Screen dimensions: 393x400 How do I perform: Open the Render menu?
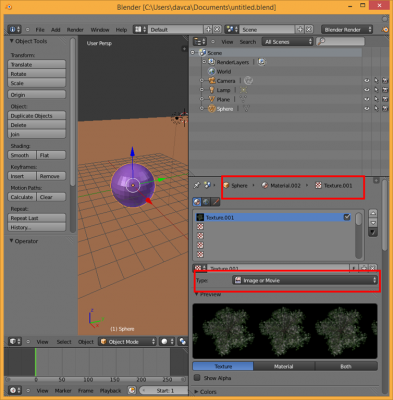pyautogui.click(x=75, y=30)
